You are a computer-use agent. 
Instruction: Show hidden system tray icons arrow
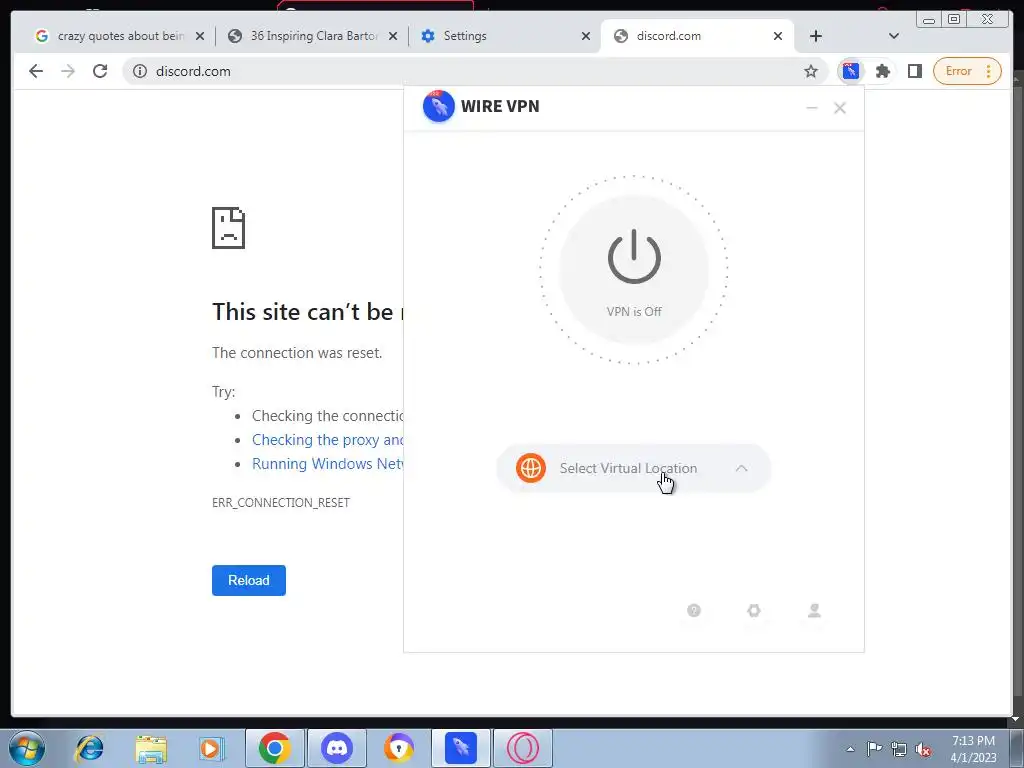[x=850, y=749]
